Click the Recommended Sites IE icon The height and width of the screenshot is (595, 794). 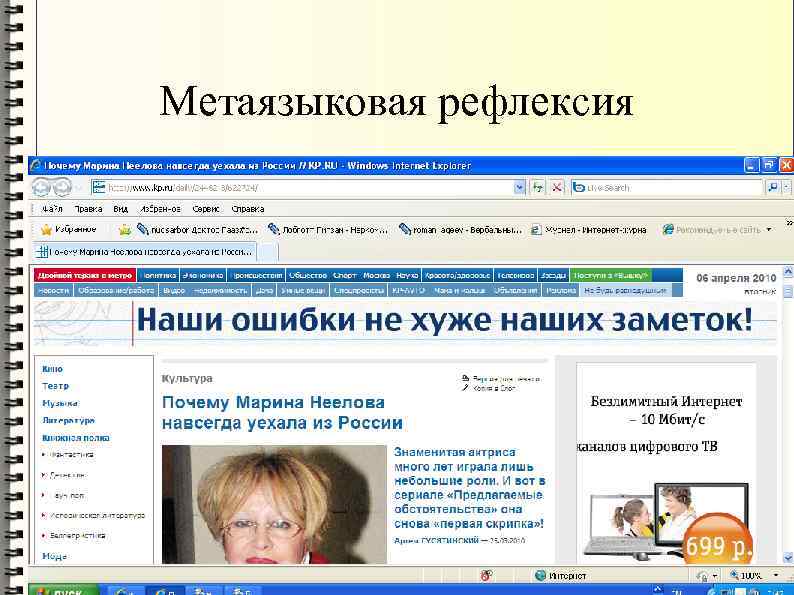[668, 230]
